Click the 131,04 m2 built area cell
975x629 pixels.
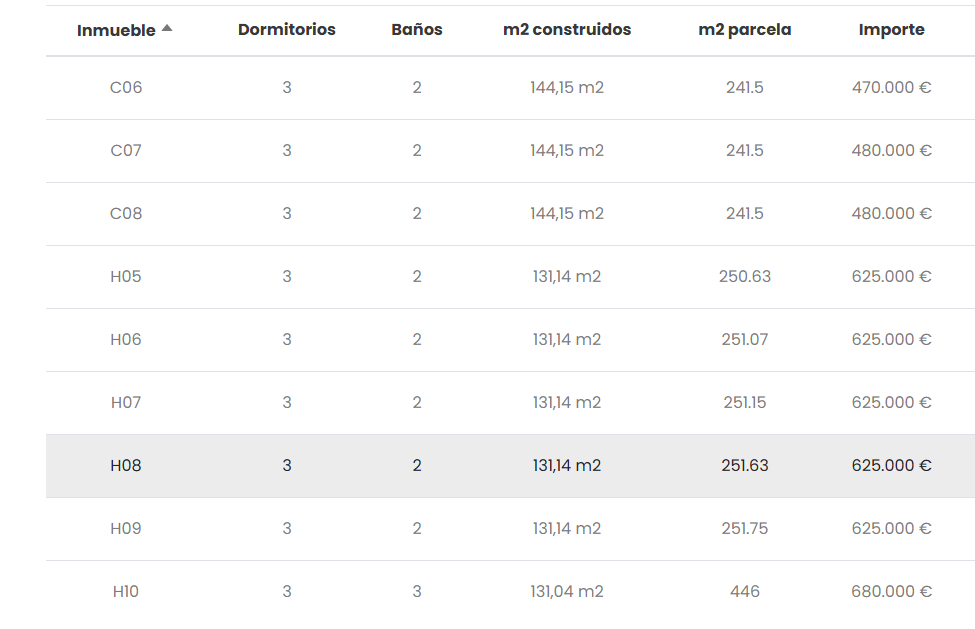coord(567,592)
